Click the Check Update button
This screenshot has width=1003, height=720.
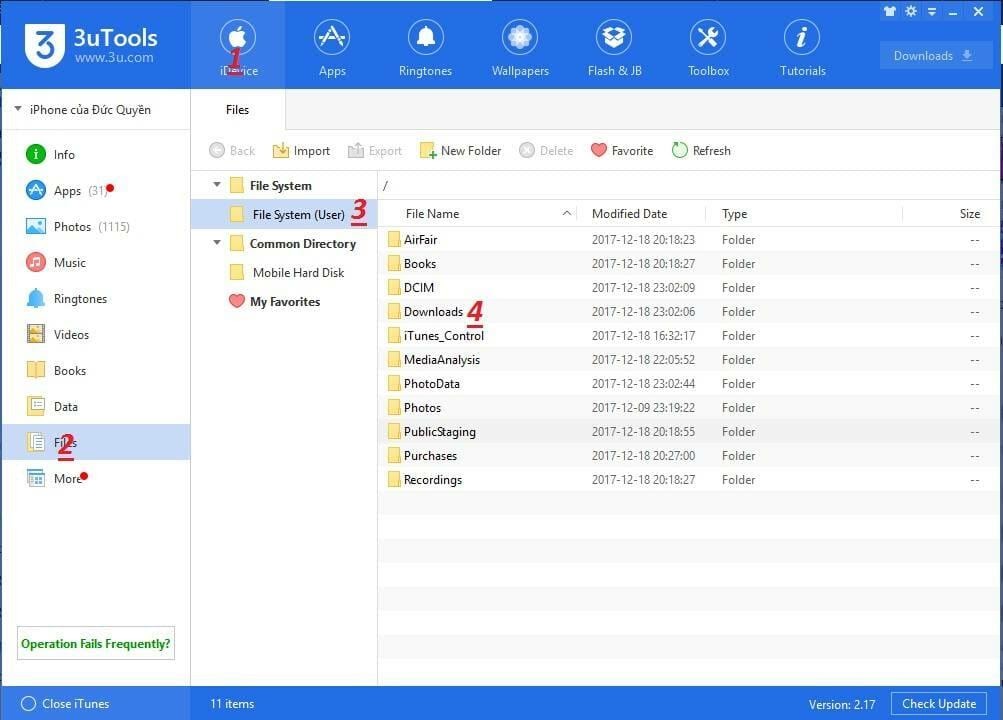(x=938, y=703)
